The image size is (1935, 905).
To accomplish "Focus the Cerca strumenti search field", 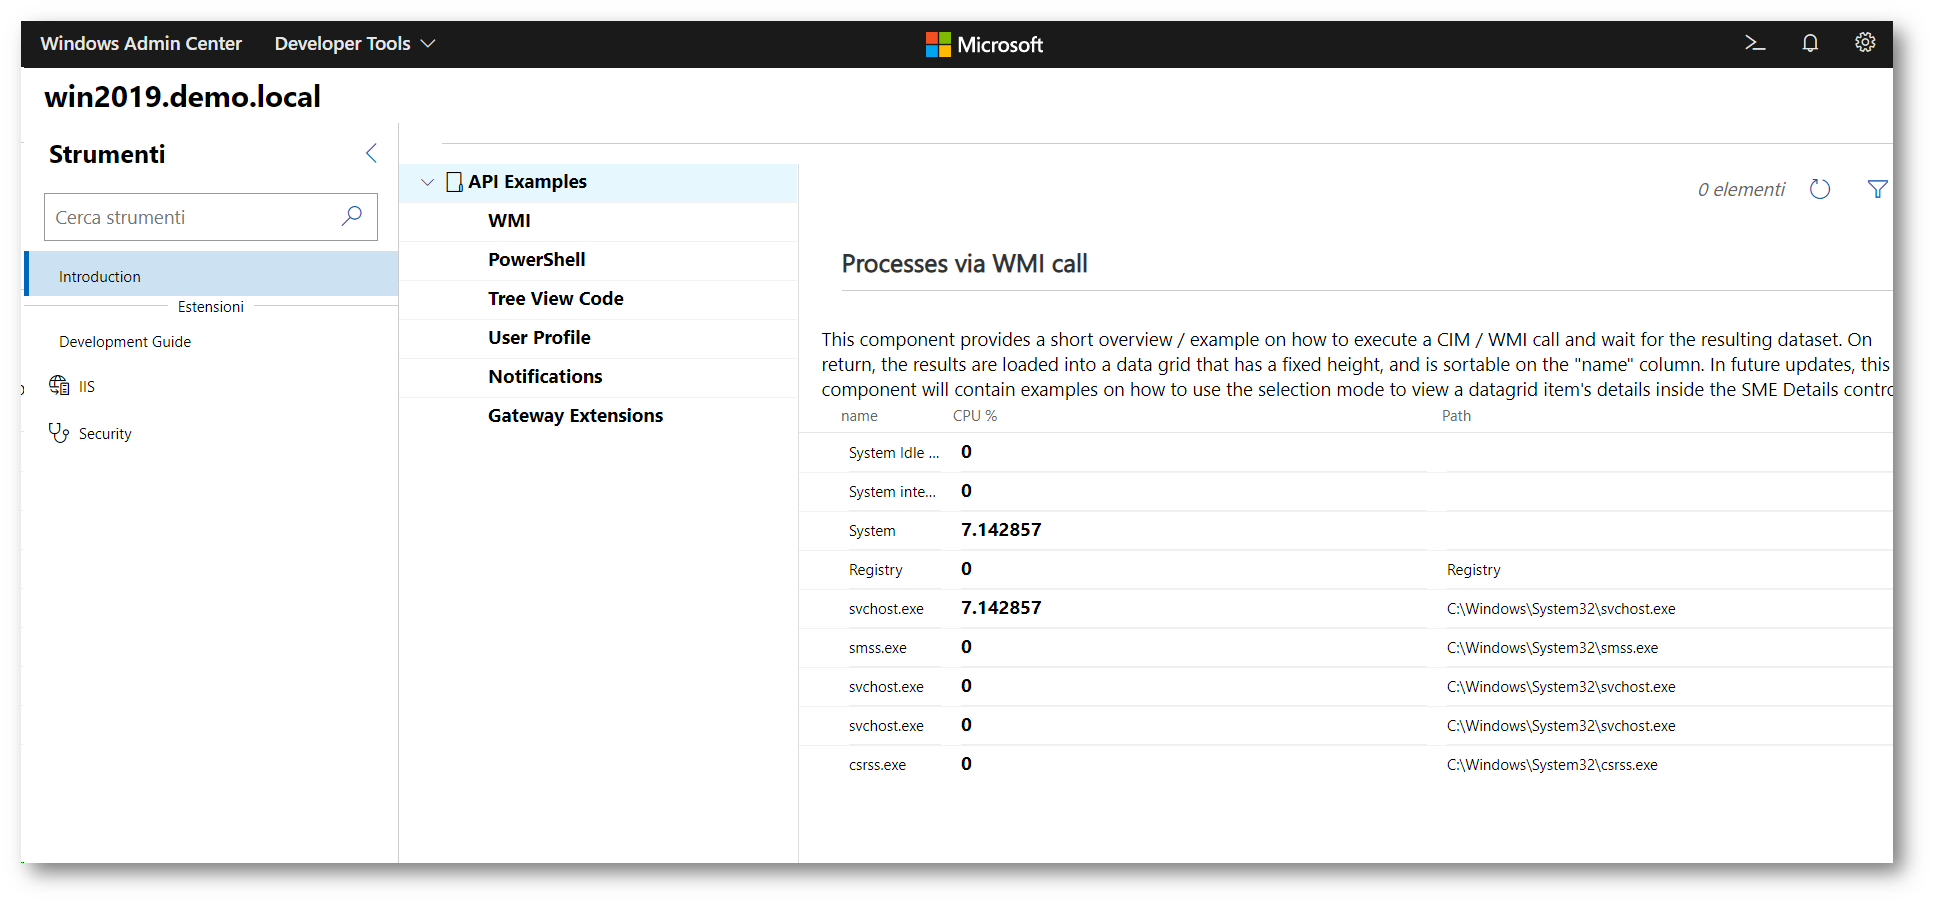I will point(190,217).
